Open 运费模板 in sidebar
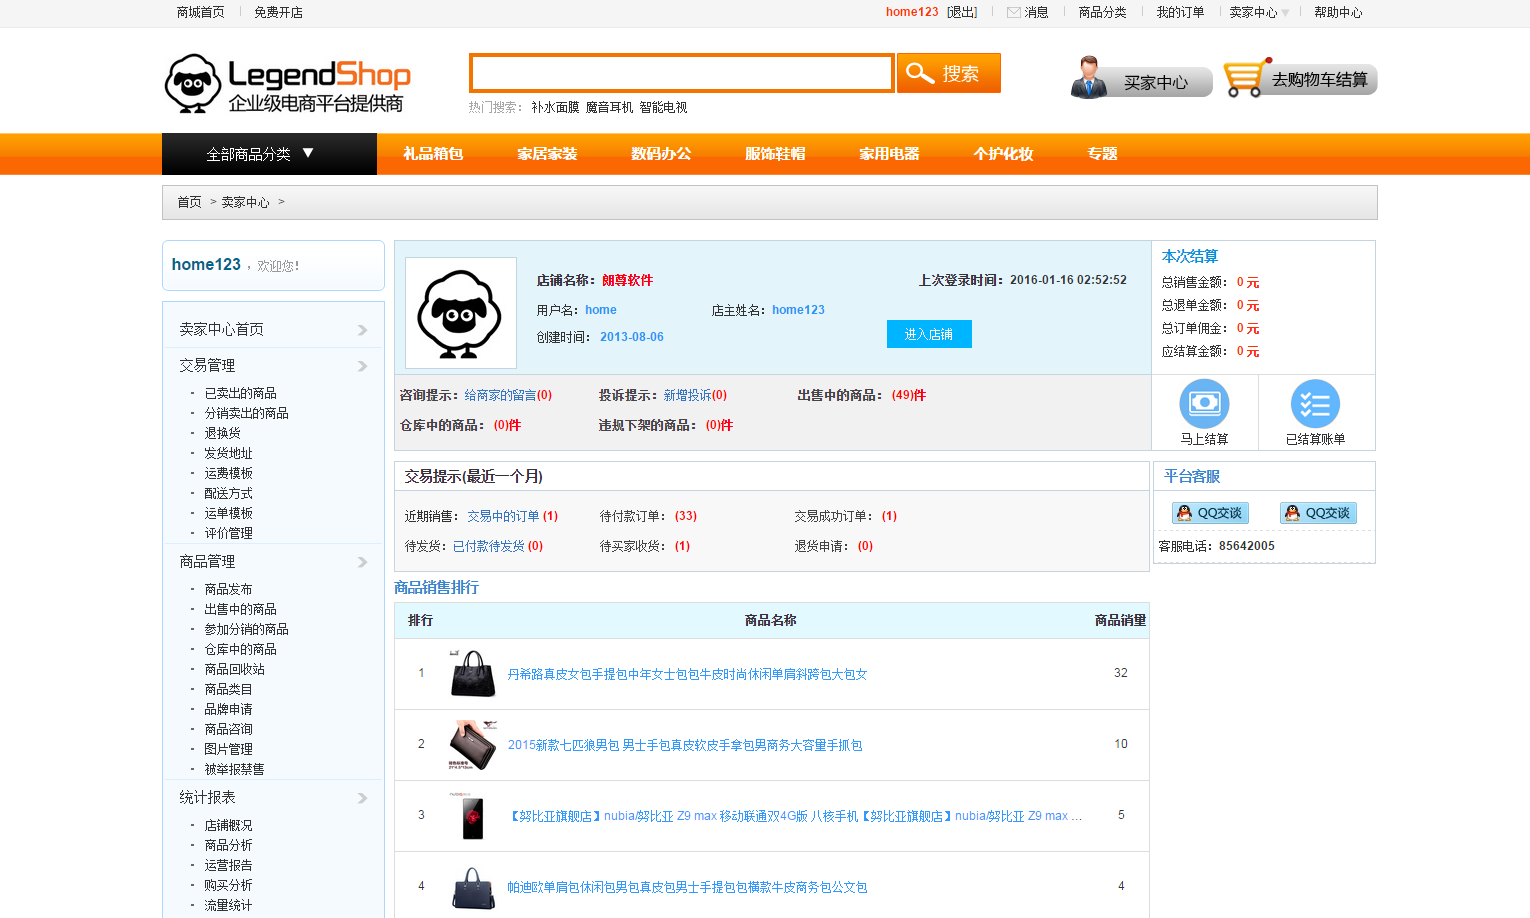 click(x=229, y=473)
